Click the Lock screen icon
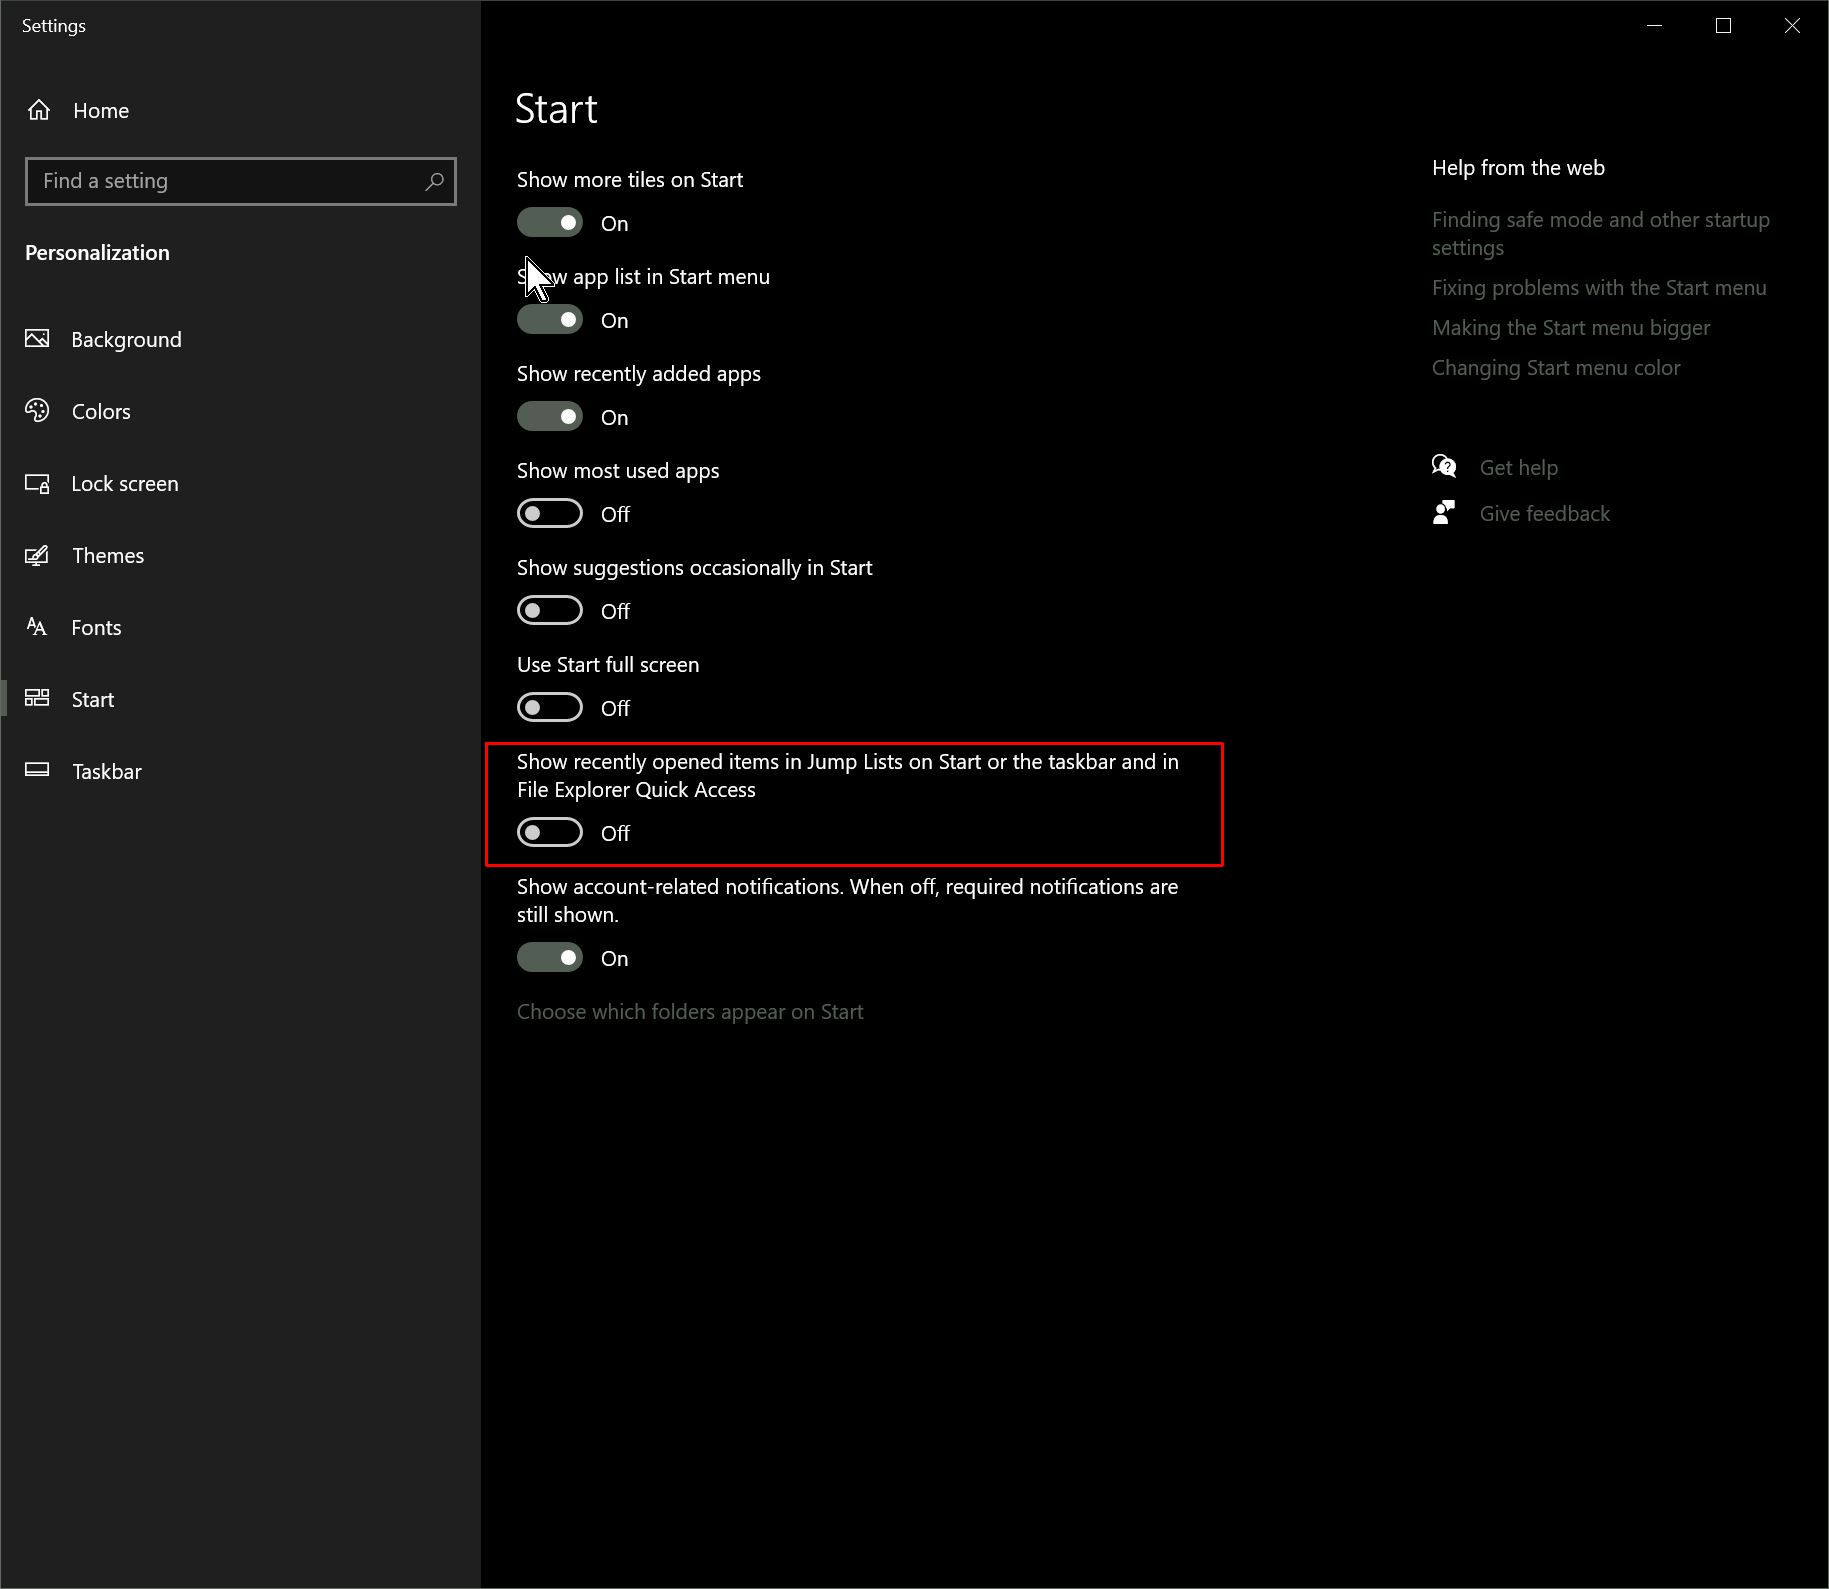 tap(37, 484)
